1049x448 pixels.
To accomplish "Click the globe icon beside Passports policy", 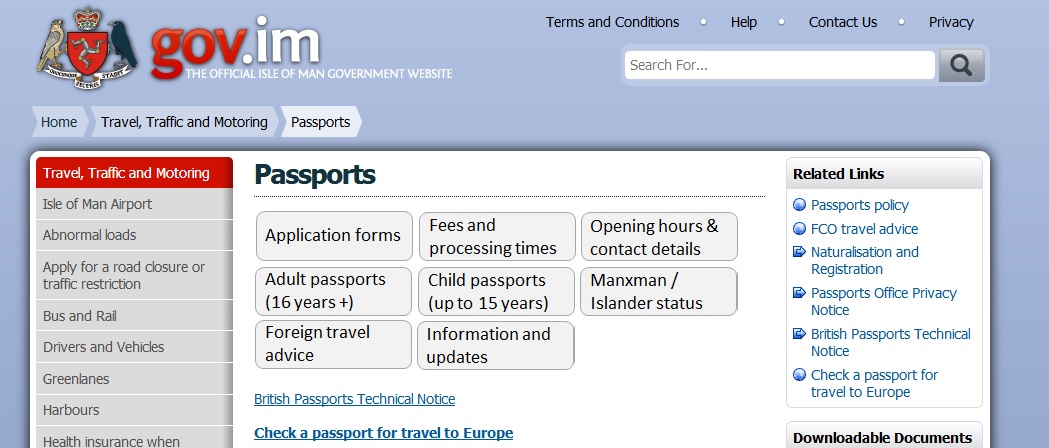I will [x=799, y=205].
